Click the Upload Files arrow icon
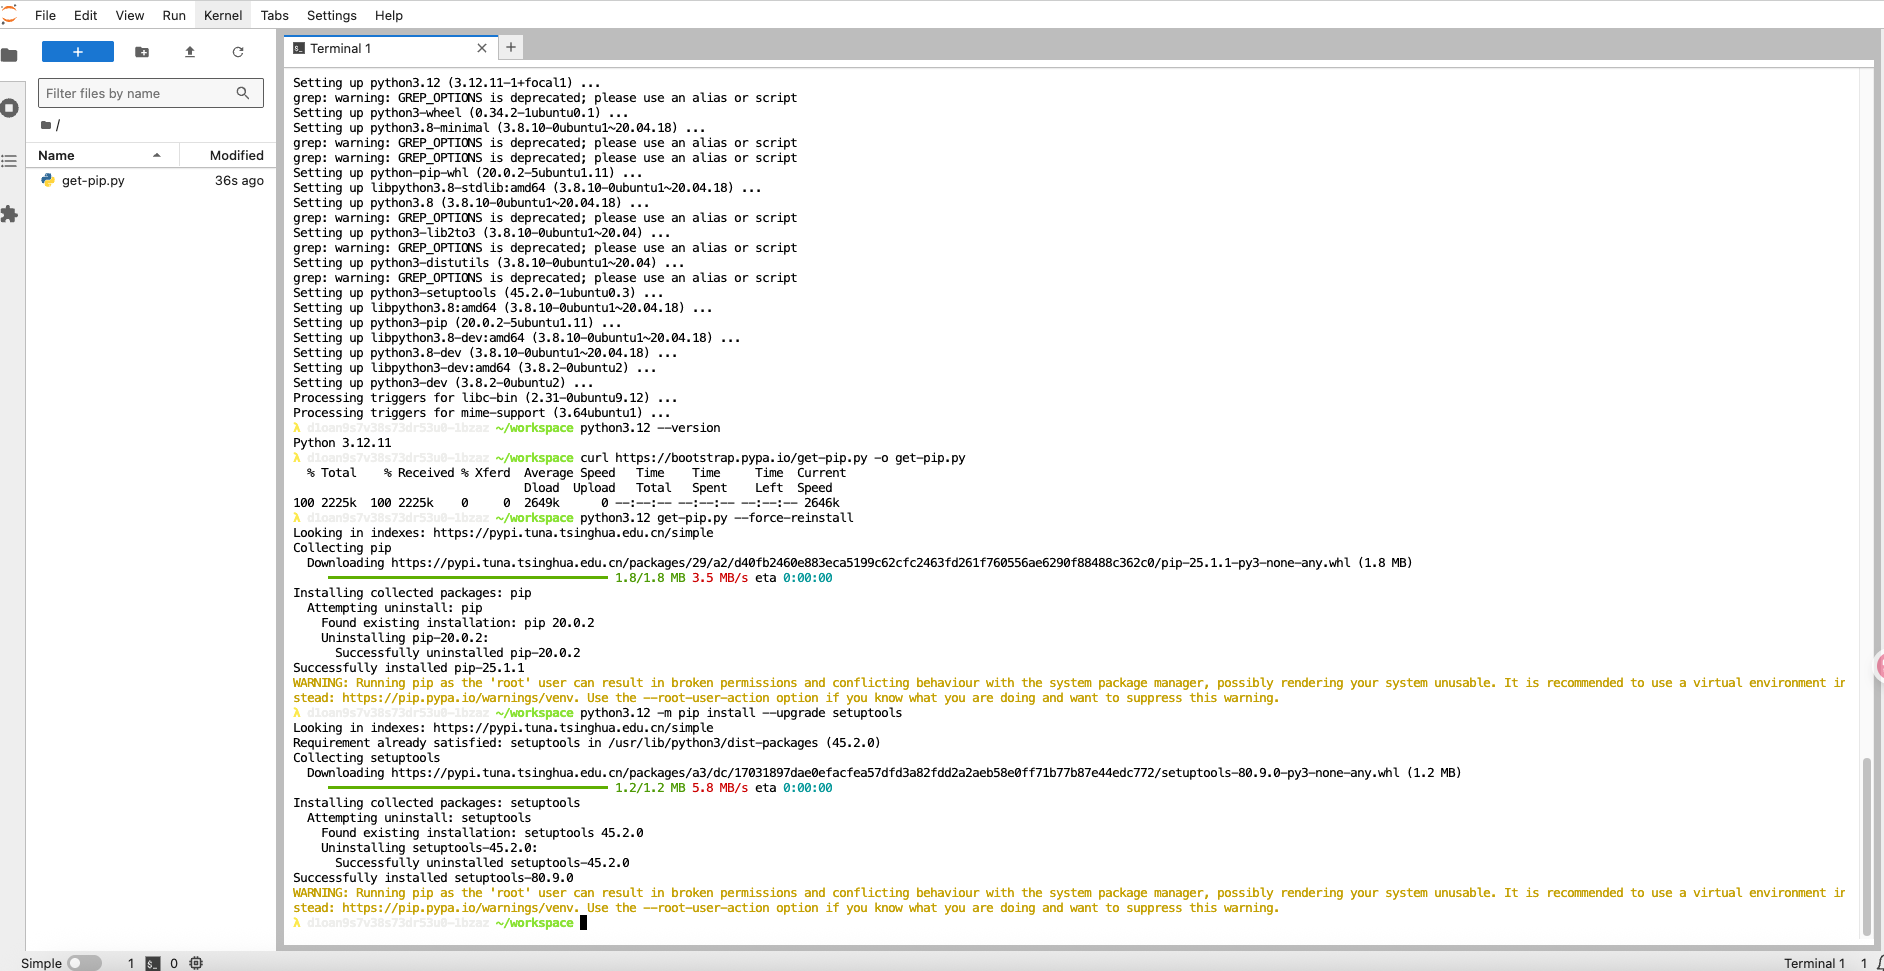 click(x=190, y=52)
